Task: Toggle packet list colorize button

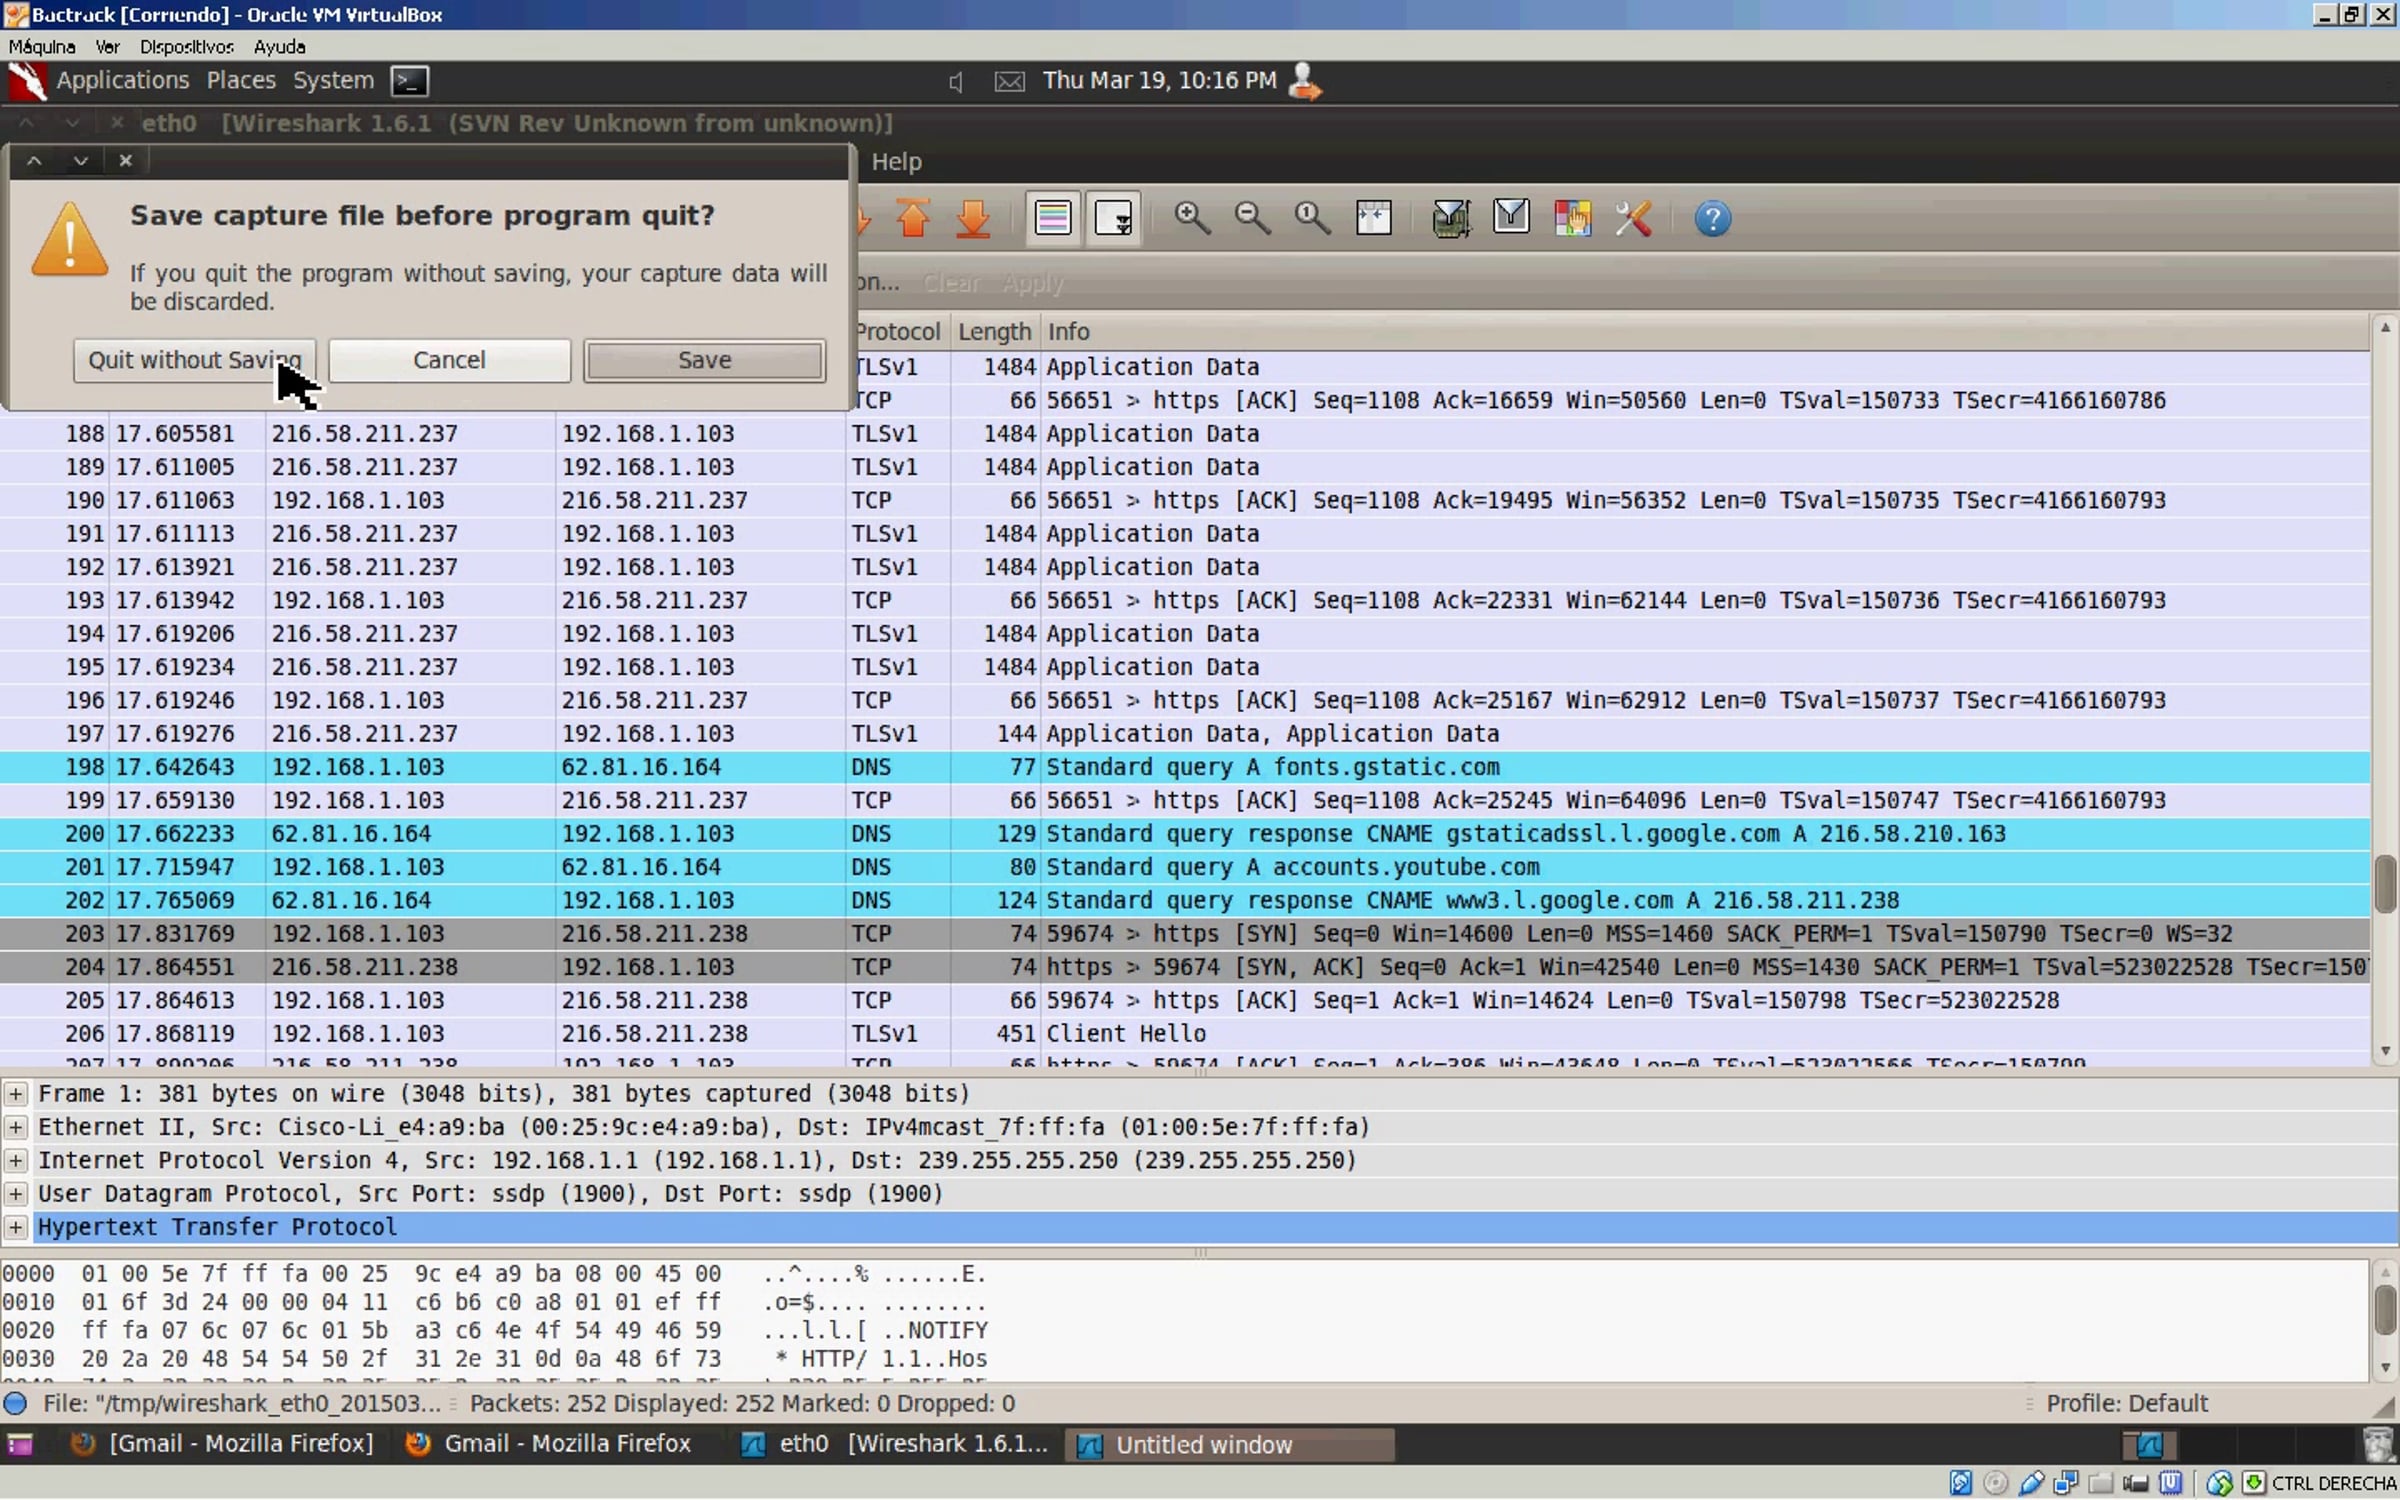Action: coord(1052,218)
